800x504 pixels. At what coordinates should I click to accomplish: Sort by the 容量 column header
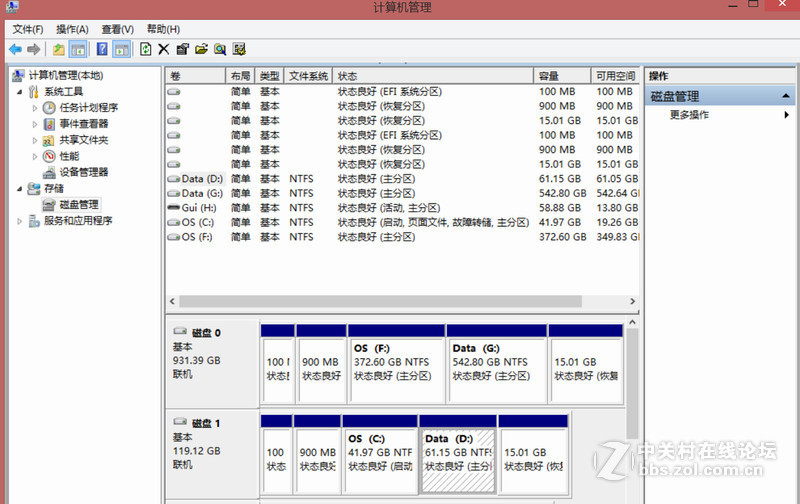(562, 76)
